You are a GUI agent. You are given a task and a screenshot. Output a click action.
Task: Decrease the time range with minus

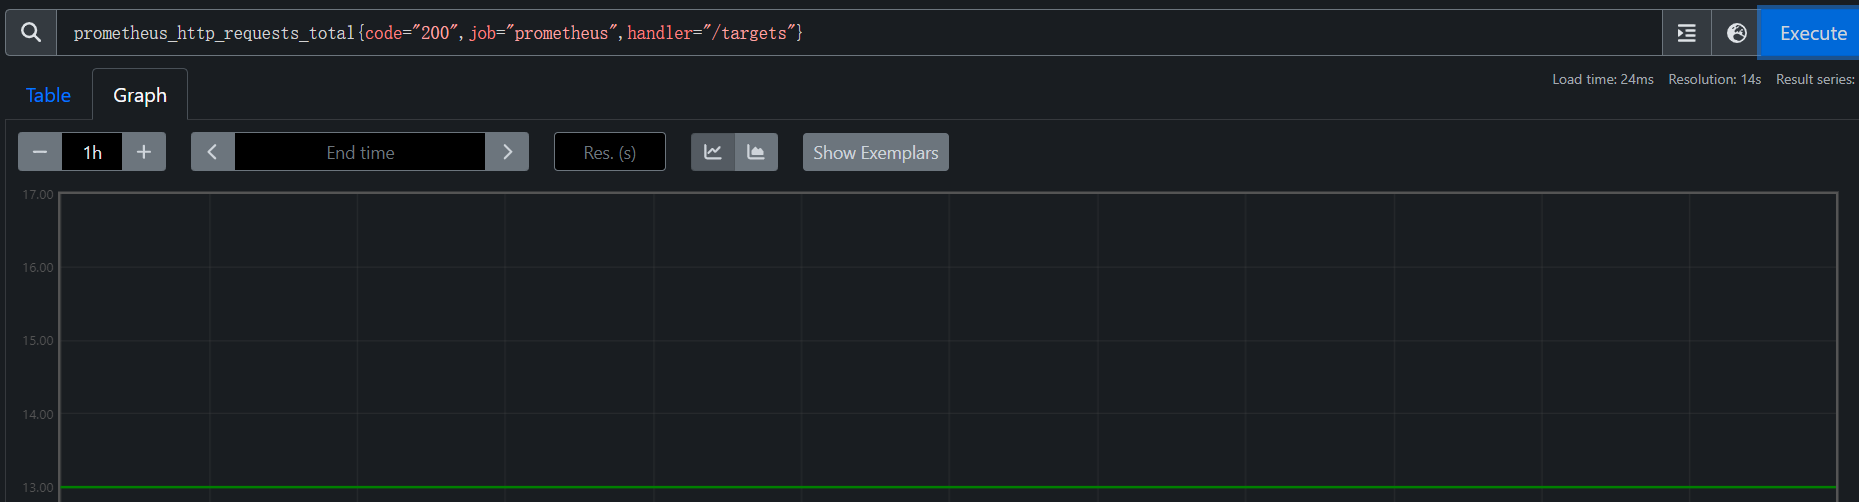(40, 152)
